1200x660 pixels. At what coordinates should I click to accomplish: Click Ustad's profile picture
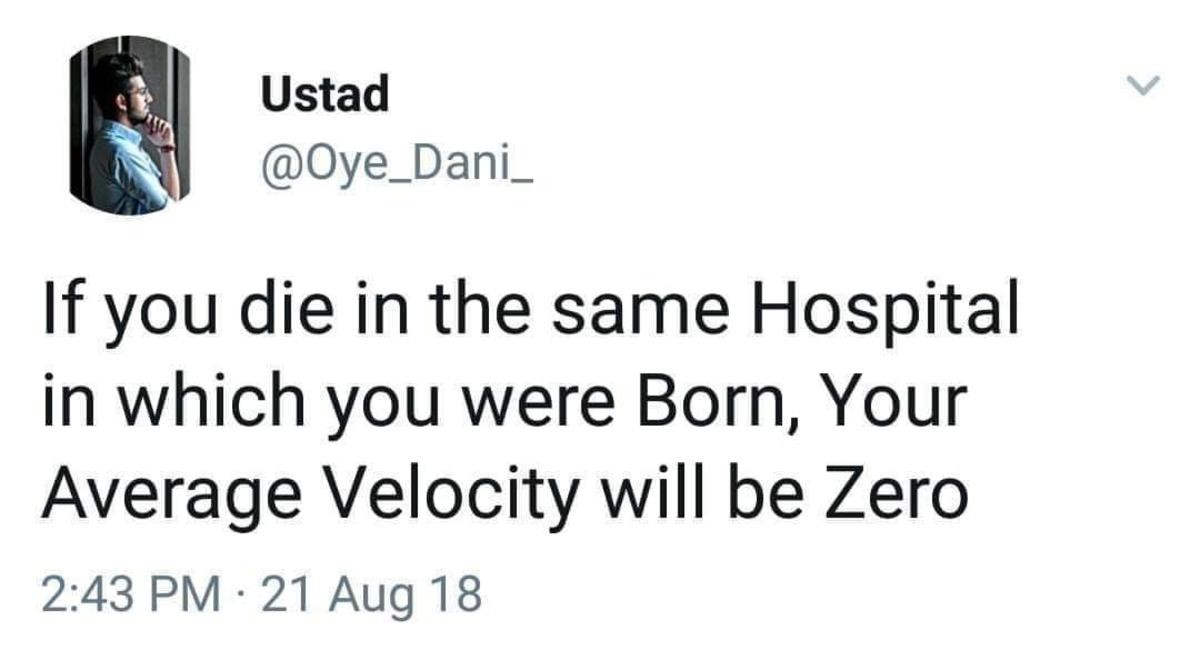(x=123, y=125)
